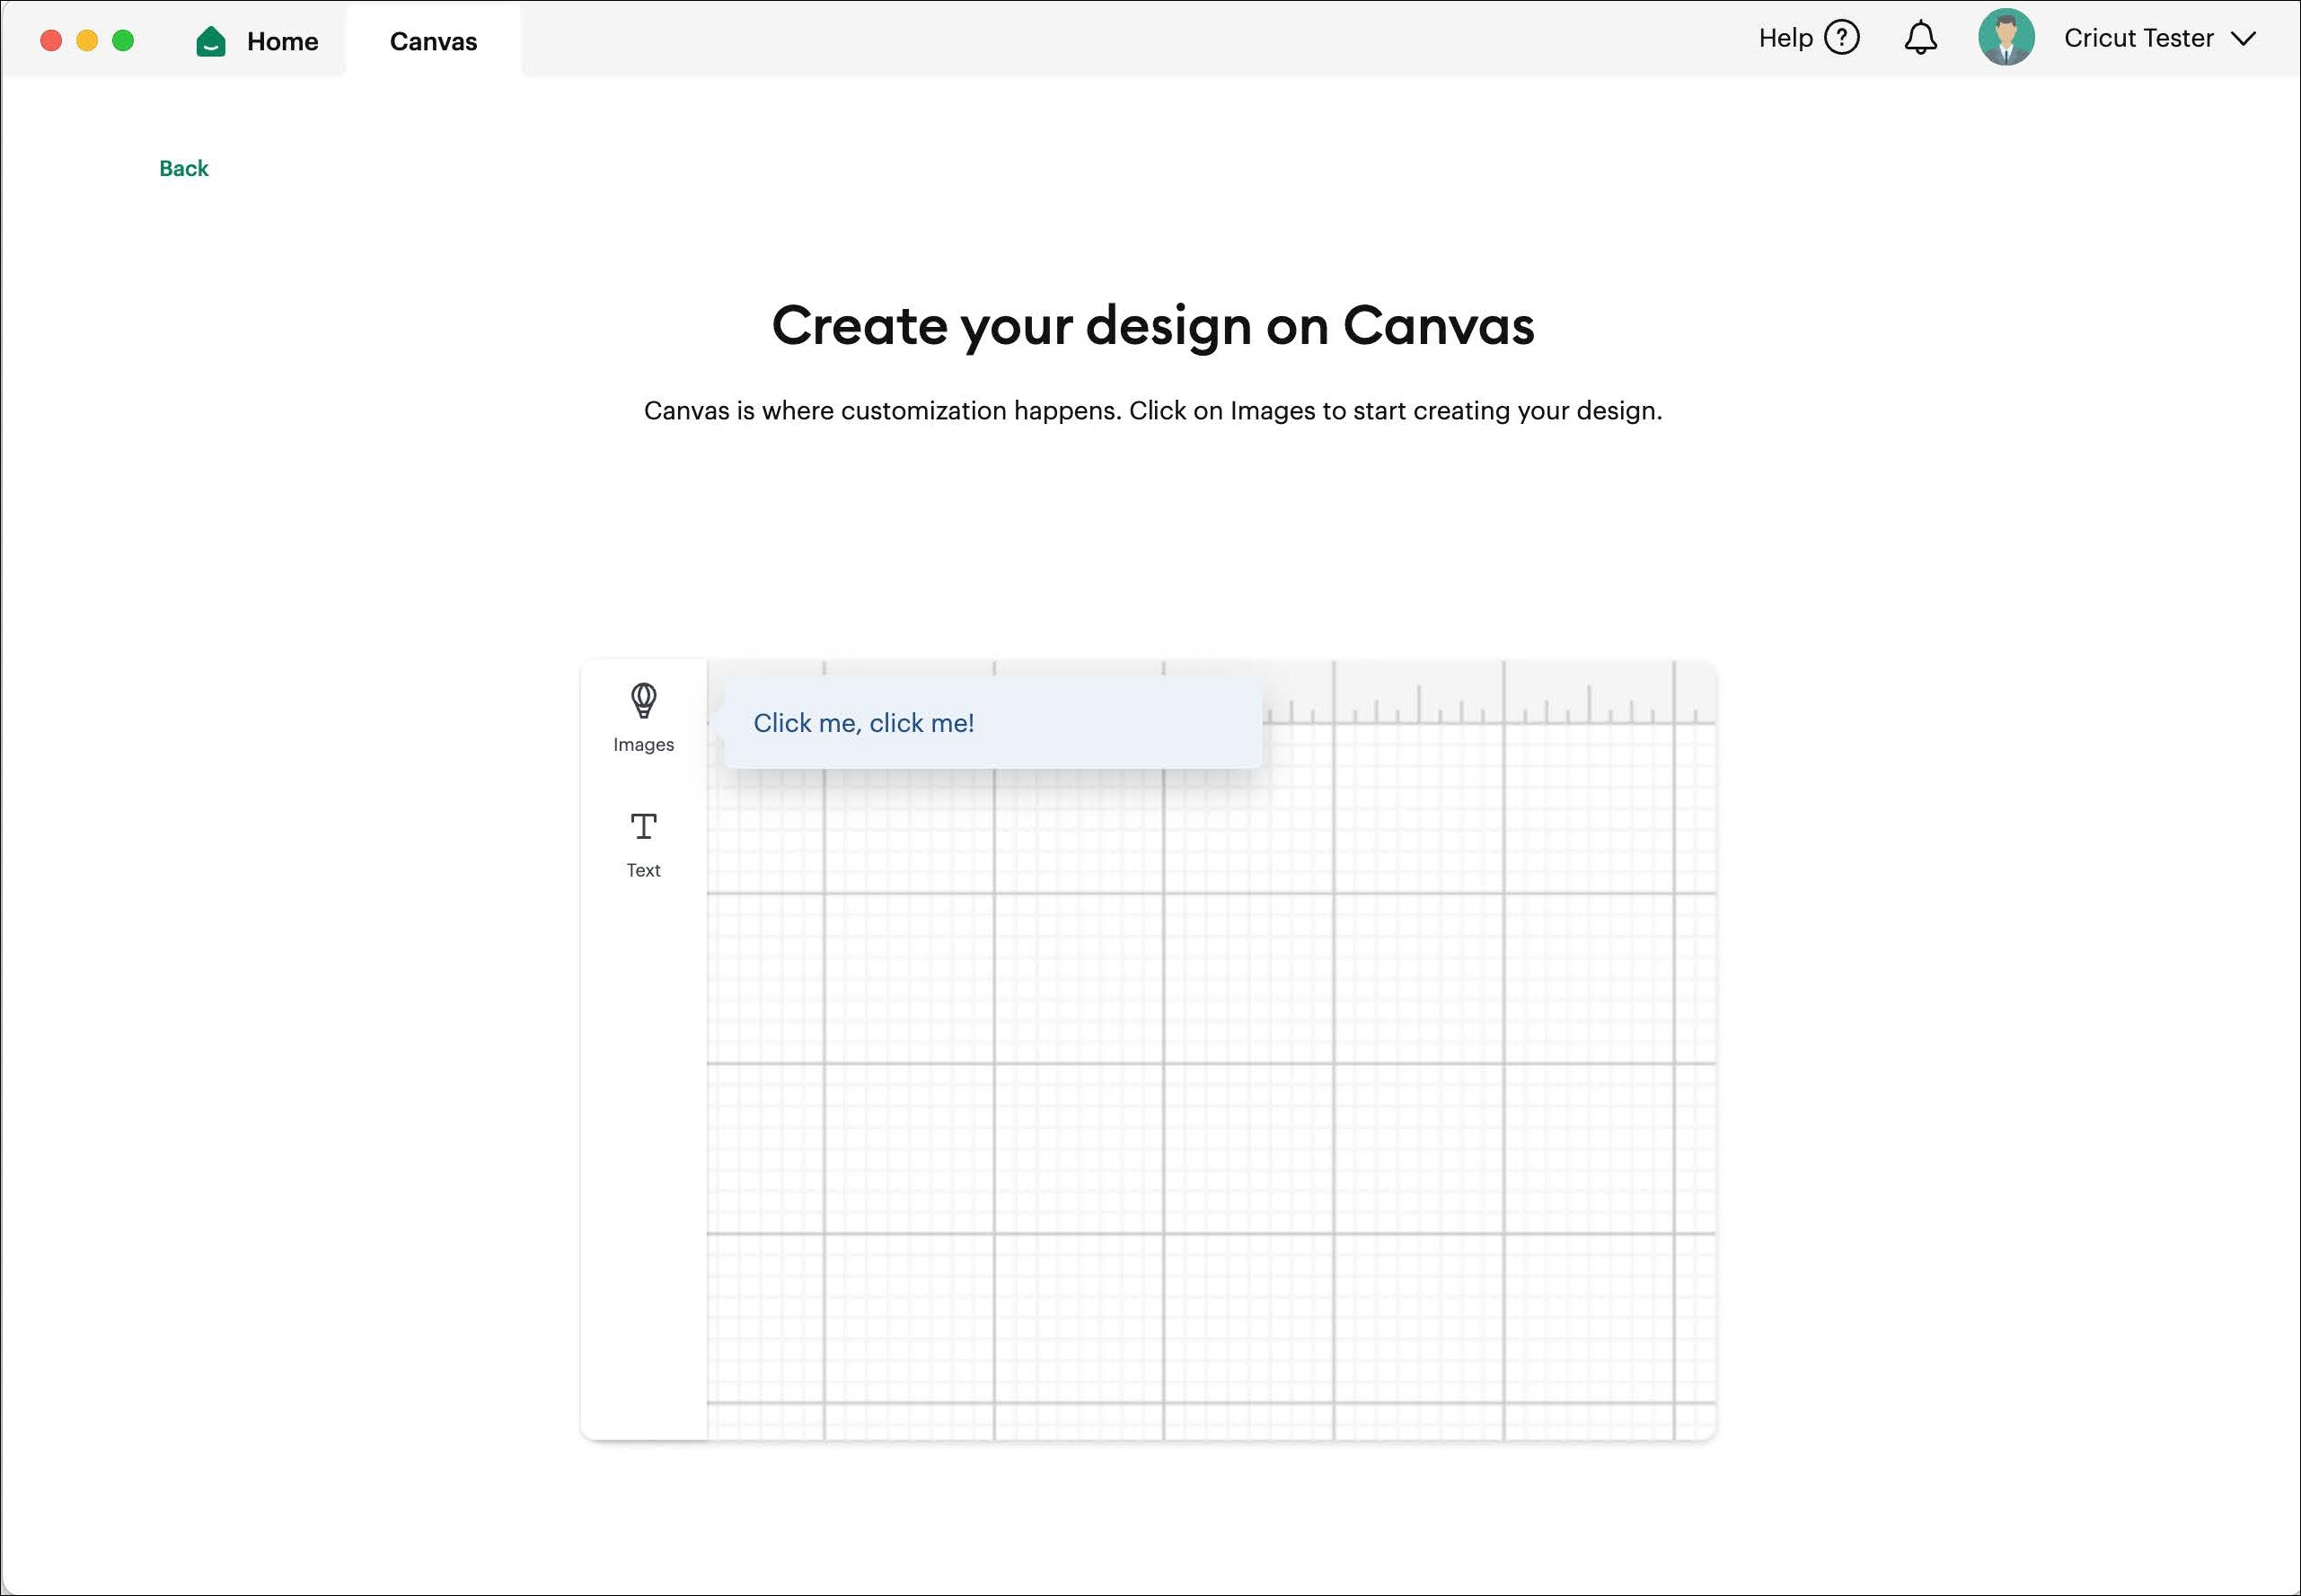This screenshot has height=1596, width=2301.
Task: Go Back using the green link
Action: click(x=184, y=168)
